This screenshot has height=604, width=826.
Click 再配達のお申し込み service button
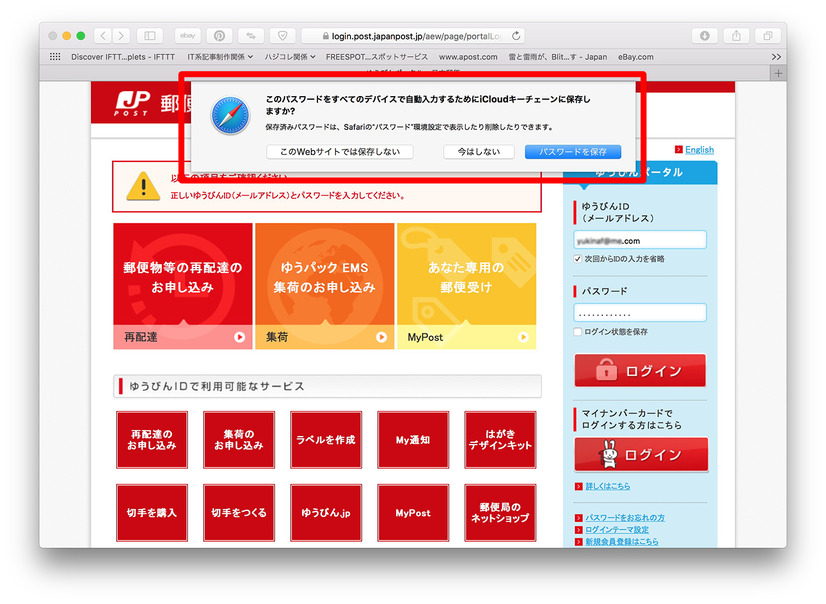coord(152,440)
